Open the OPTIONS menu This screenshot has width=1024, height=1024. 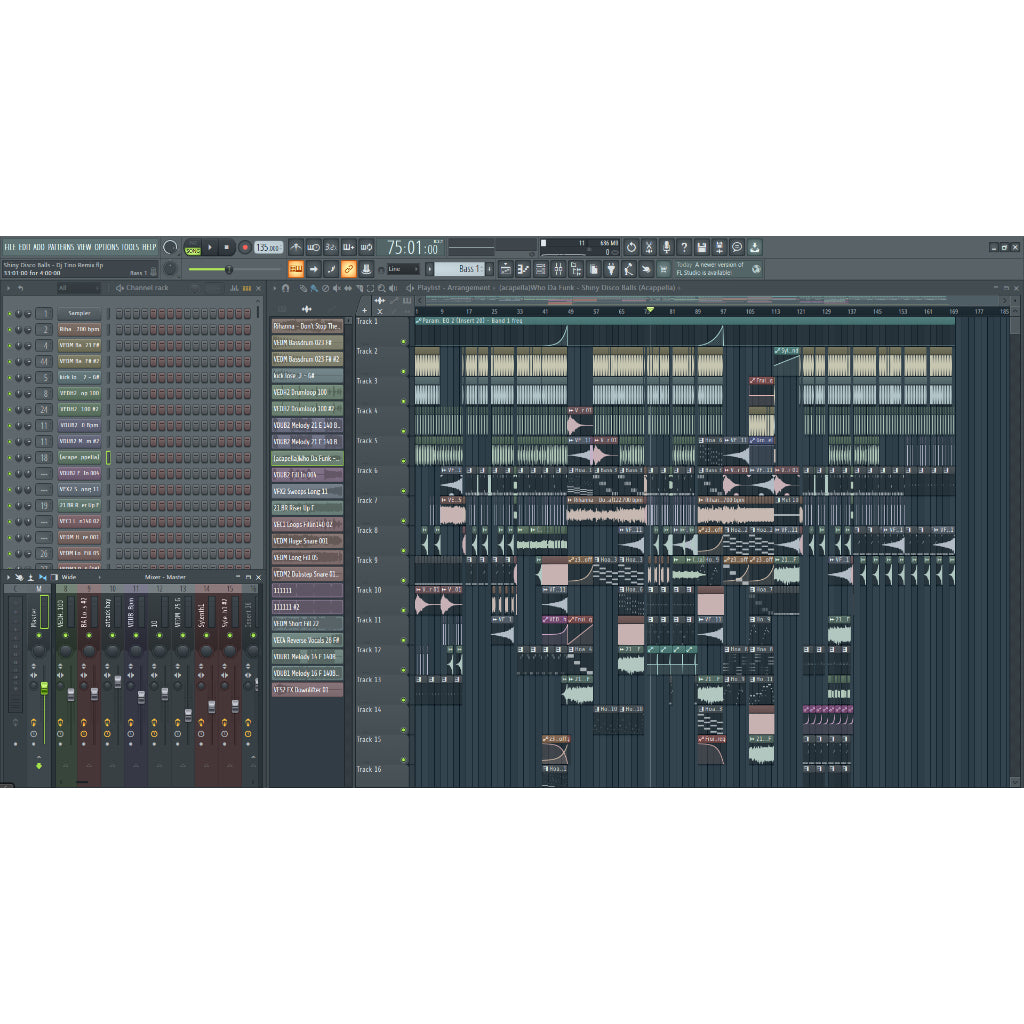105,244
